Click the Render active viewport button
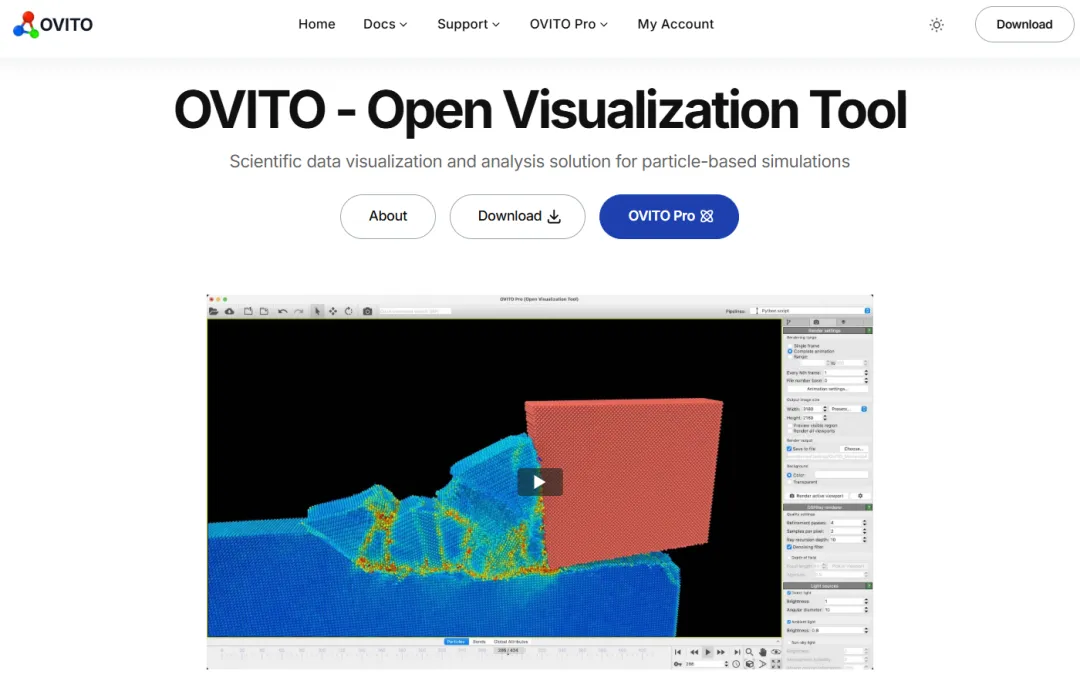This screenshot has width=1080, height=681. click(817, 496)
